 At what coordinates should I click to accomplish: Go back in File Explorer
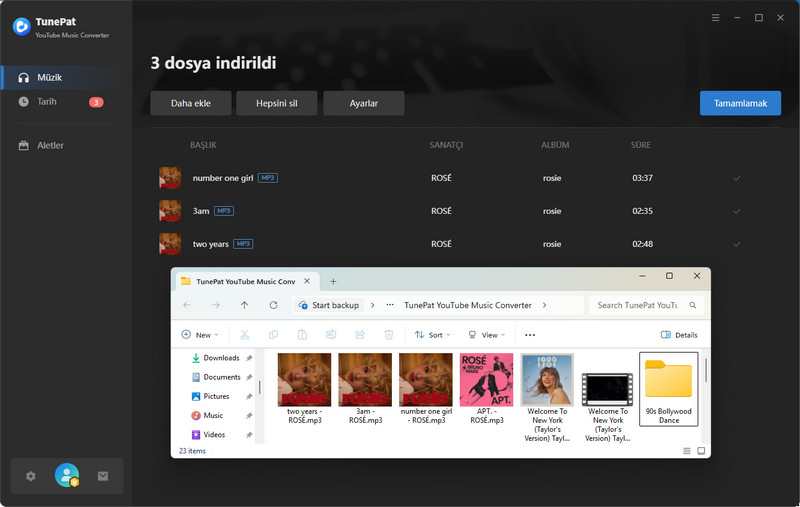187,305
